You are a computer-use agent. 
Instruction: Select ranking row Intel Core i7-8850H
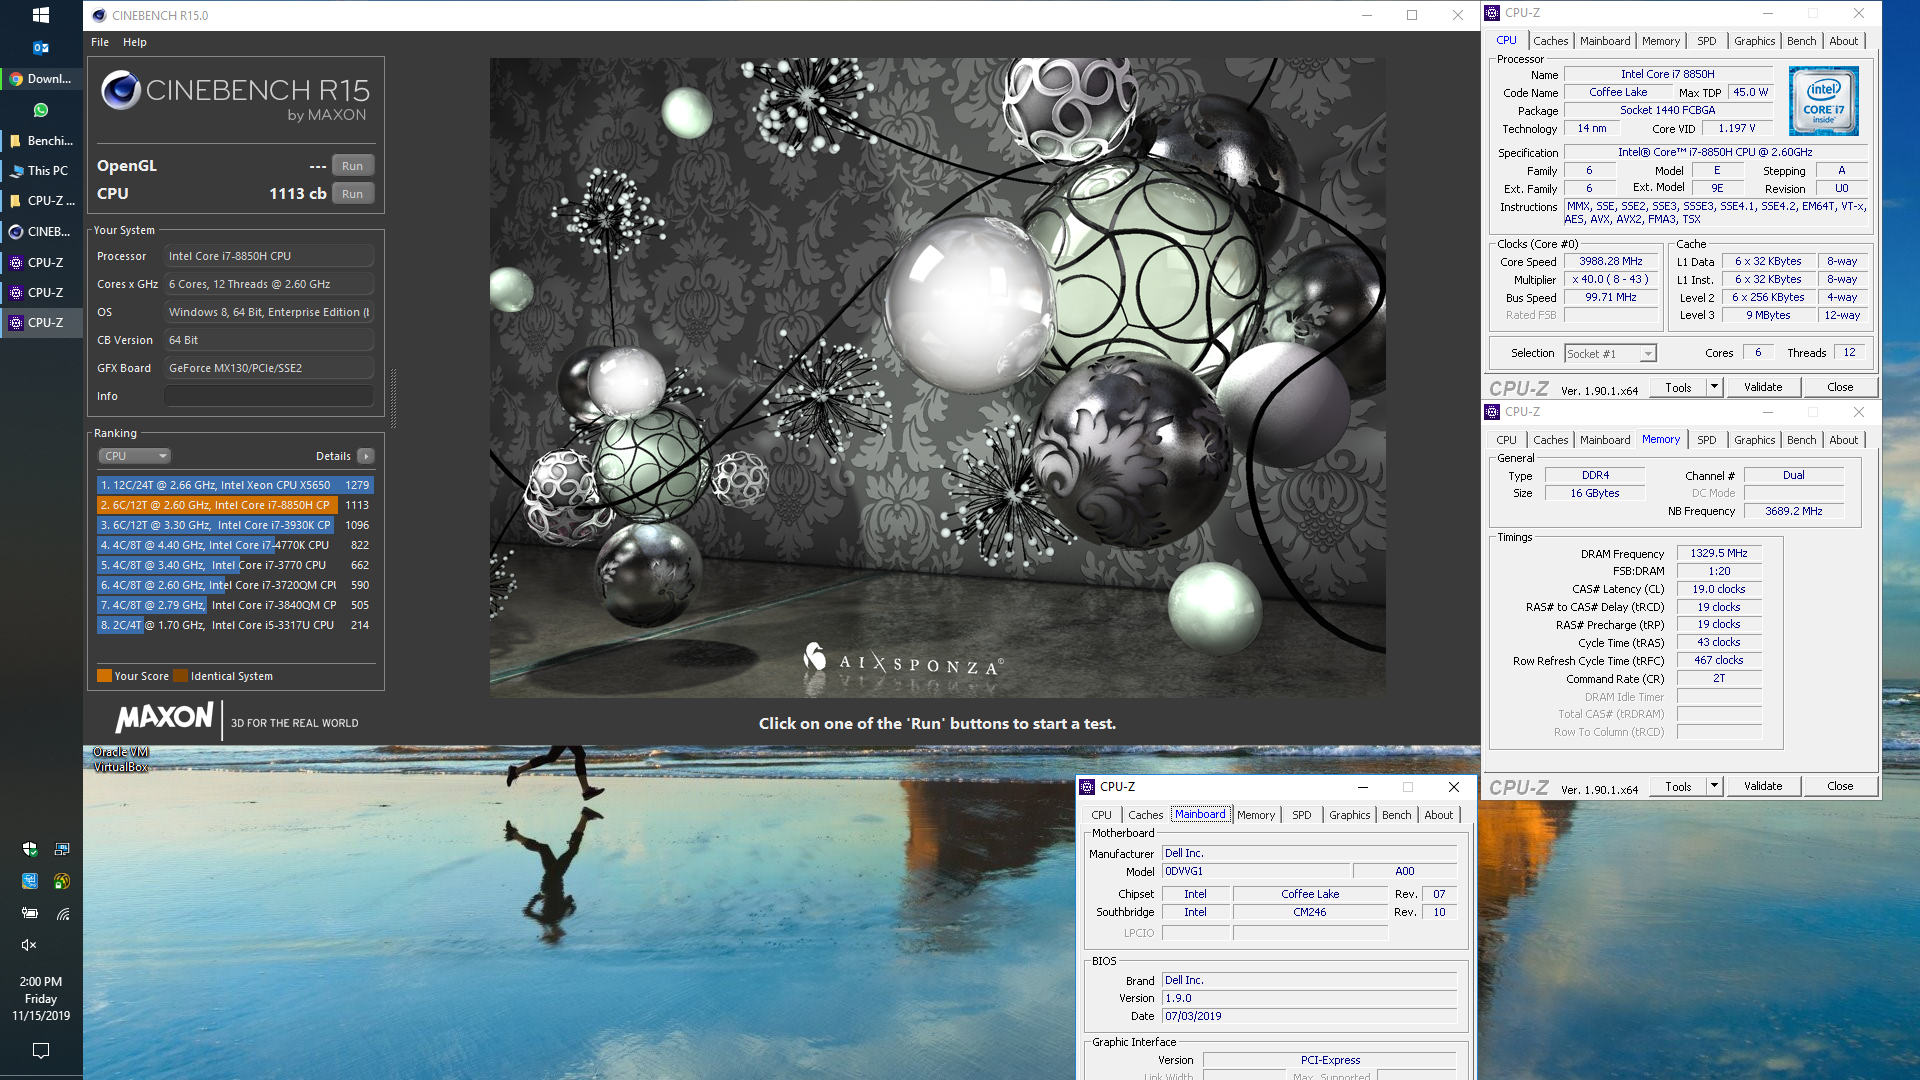click(x=235, y=505)
